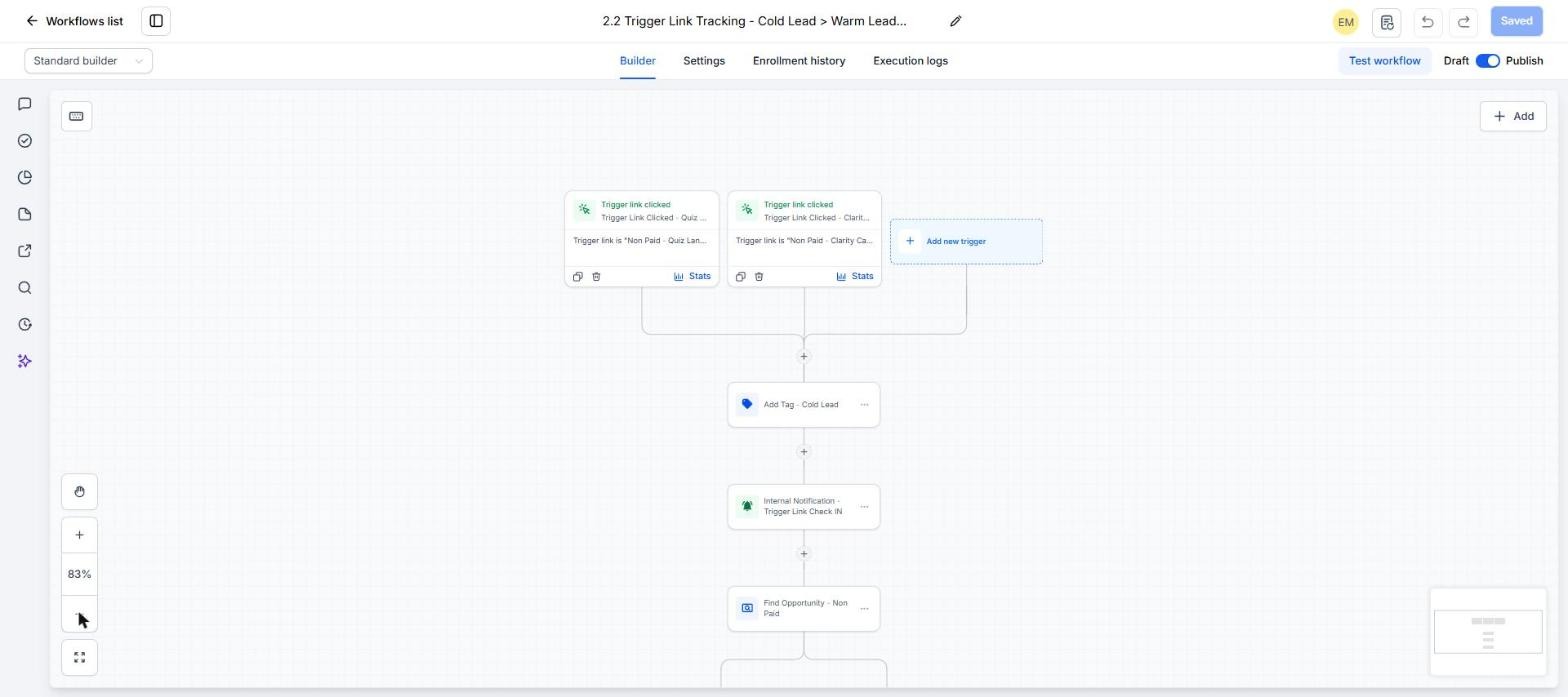Open pie chart icon in left sidebar
1568x697 pixels.
[x=25, y=178]
